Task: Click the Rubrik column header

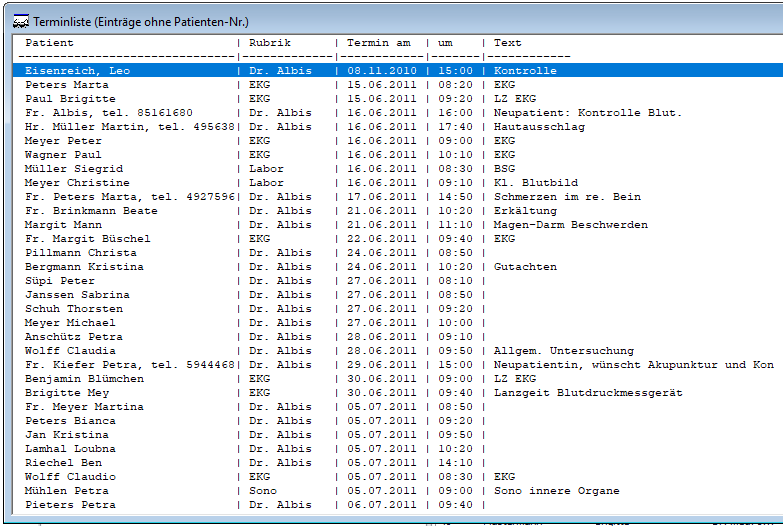Action: 270,42
